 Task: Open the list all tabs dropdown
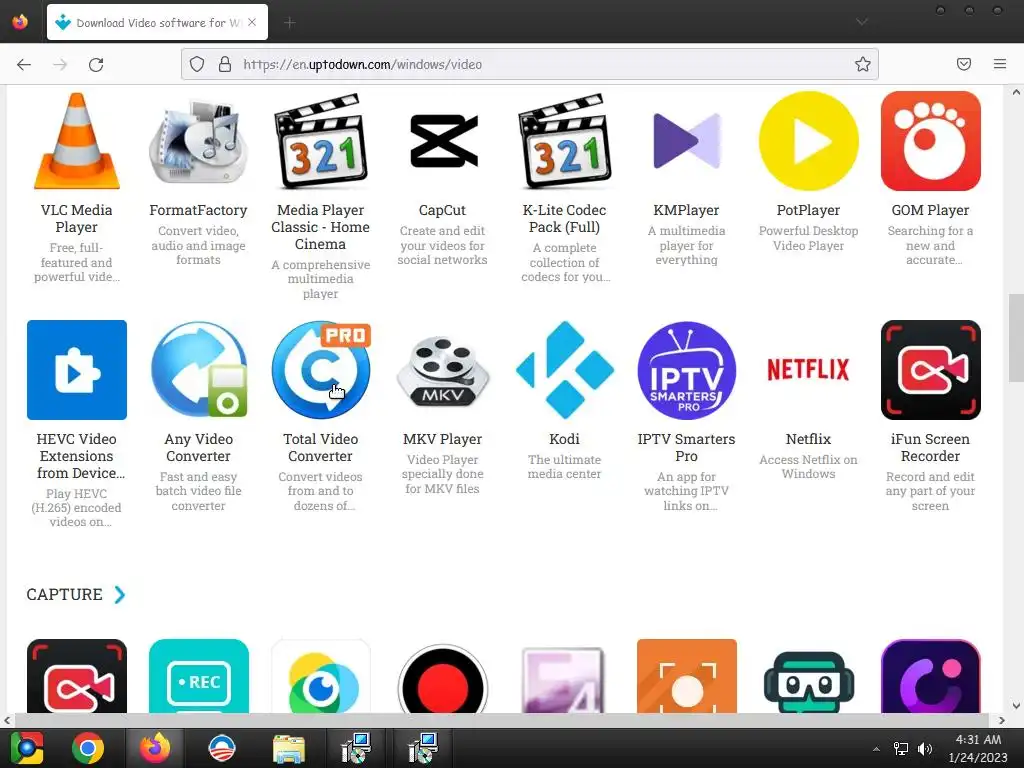862,22
